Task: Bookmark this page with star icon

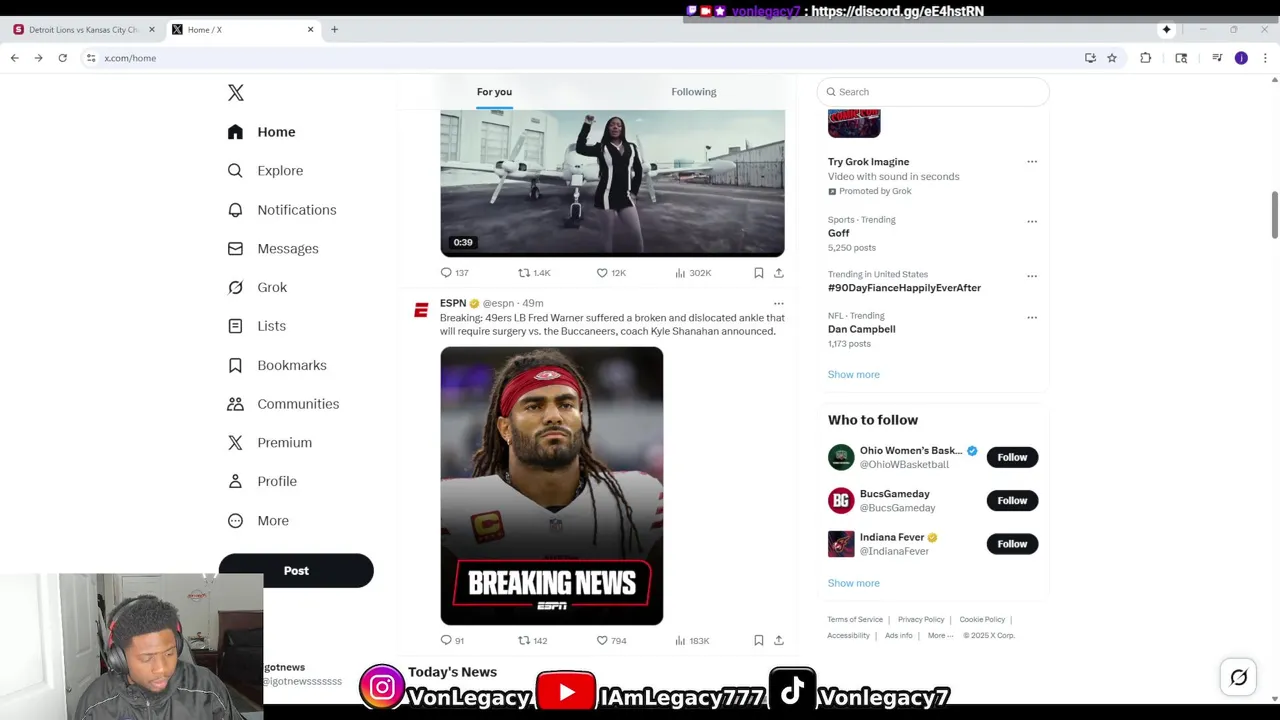Action: [x=1112, y=58]
